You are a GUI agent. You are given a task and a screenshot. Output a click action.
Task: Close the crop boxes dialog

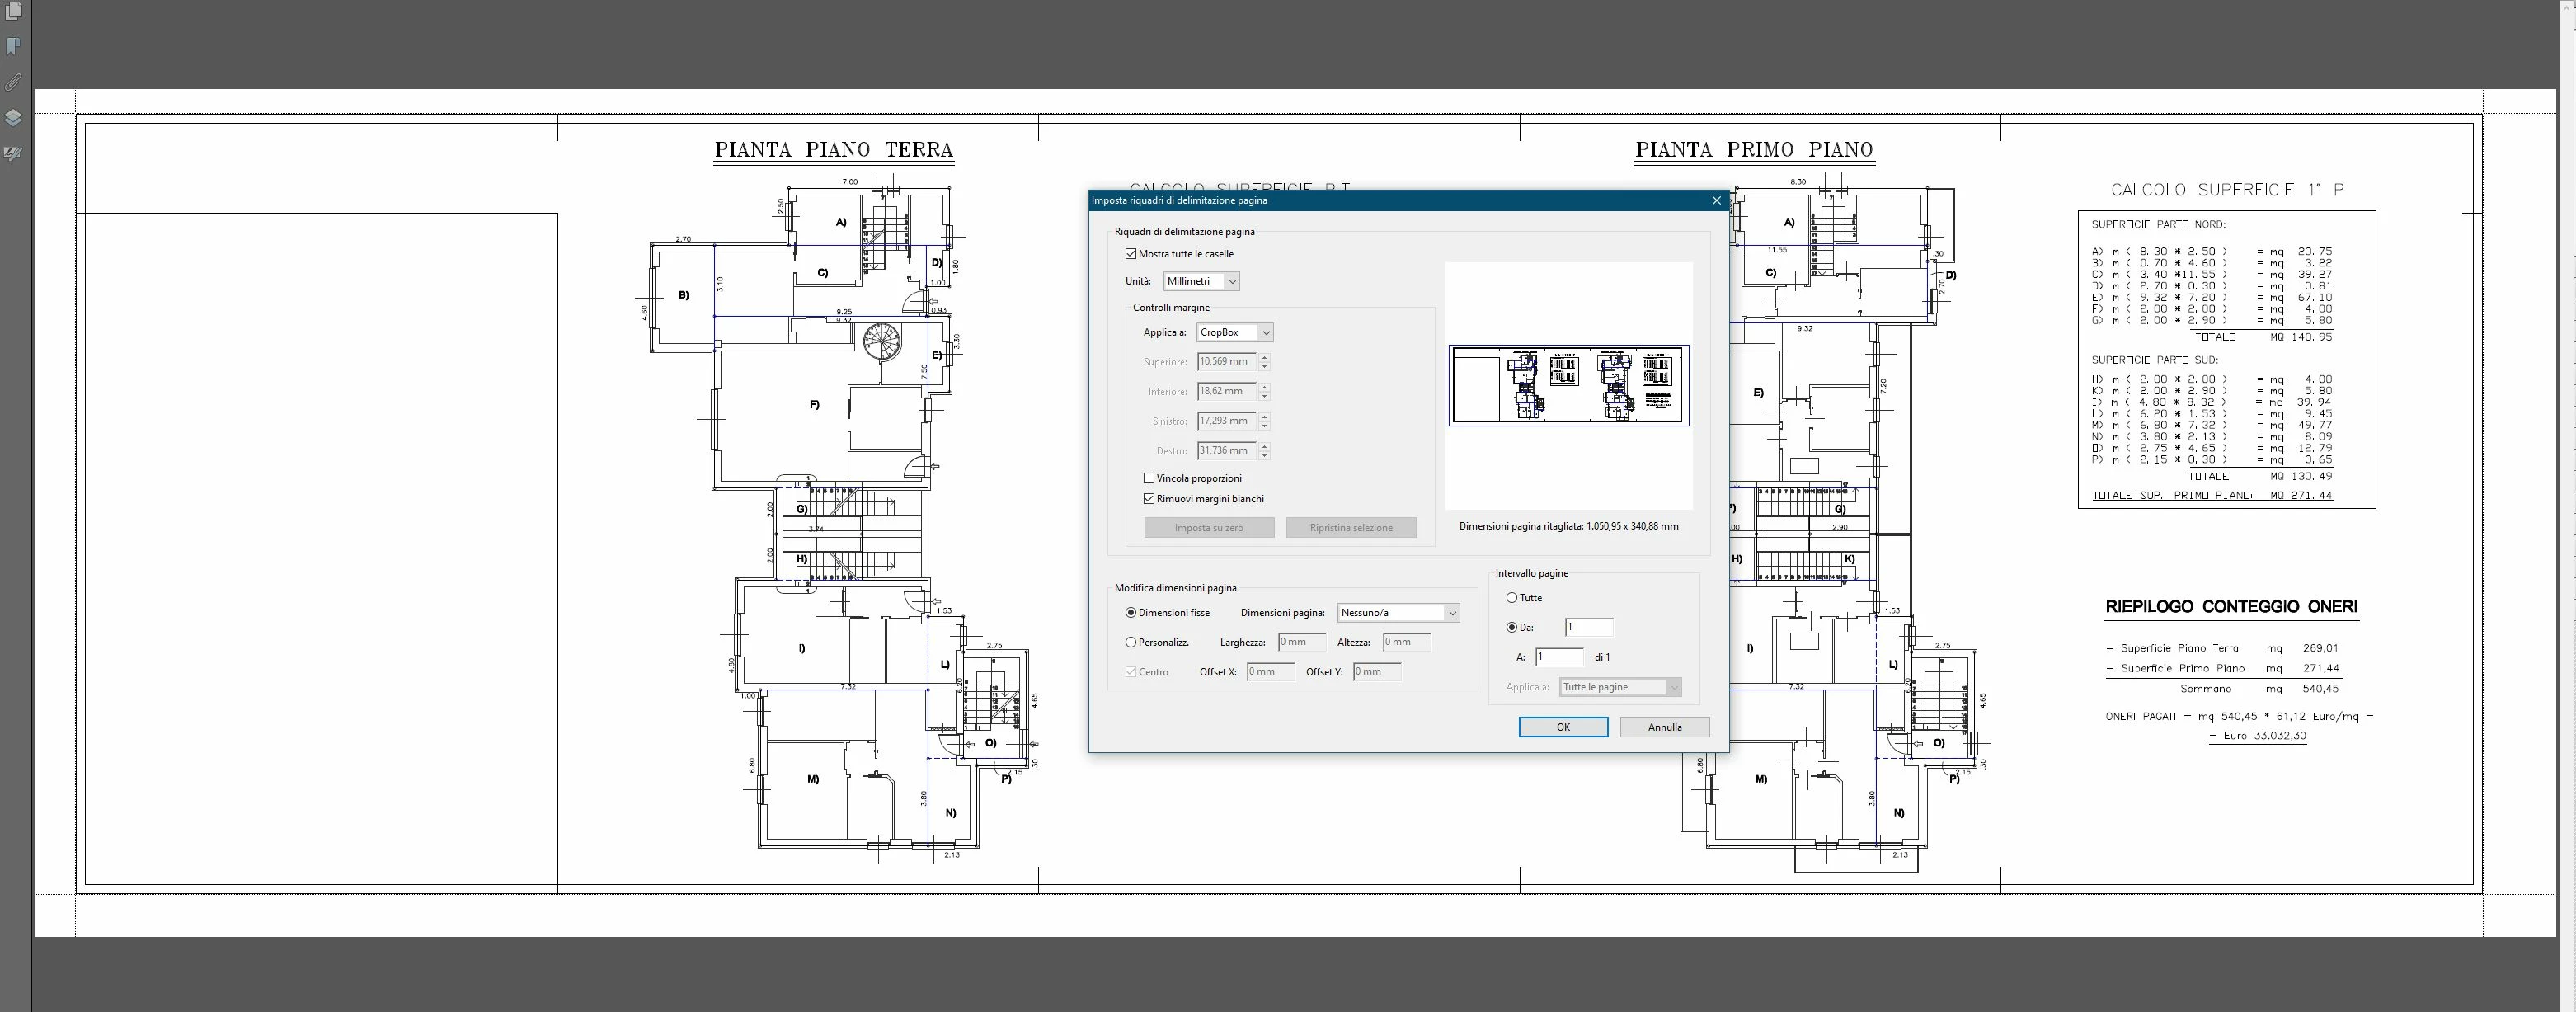pos(1716,200)
